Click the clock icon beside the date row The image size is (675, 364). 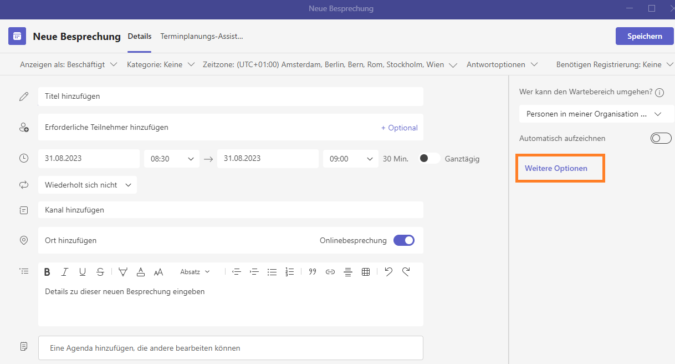click(x=24, y=158)
